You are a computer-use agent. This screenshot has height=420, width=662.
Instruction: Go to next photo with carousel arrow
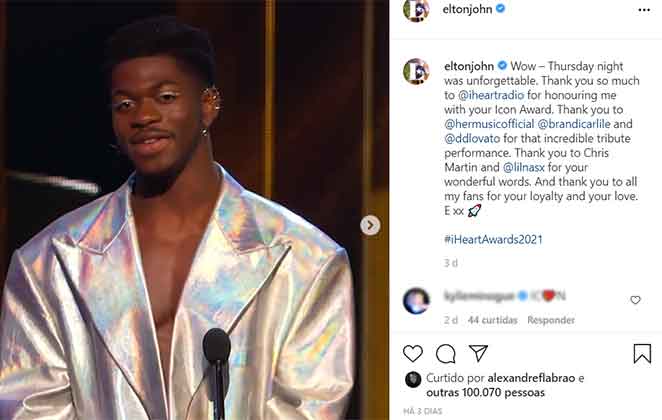[370, 225]
